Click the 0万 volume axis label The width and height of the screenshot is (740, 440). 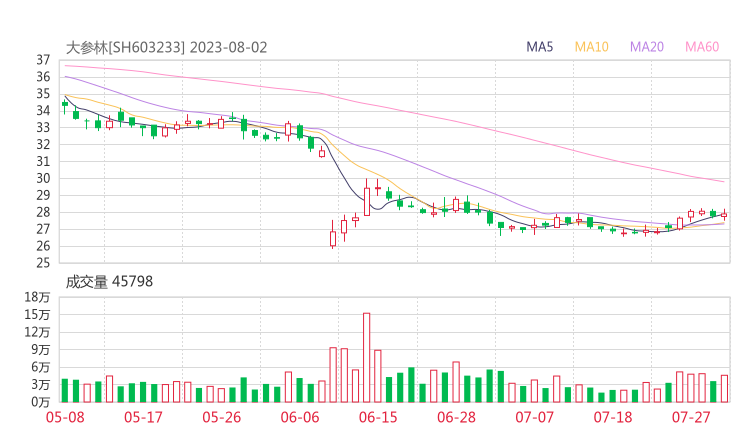click(41, 402)
